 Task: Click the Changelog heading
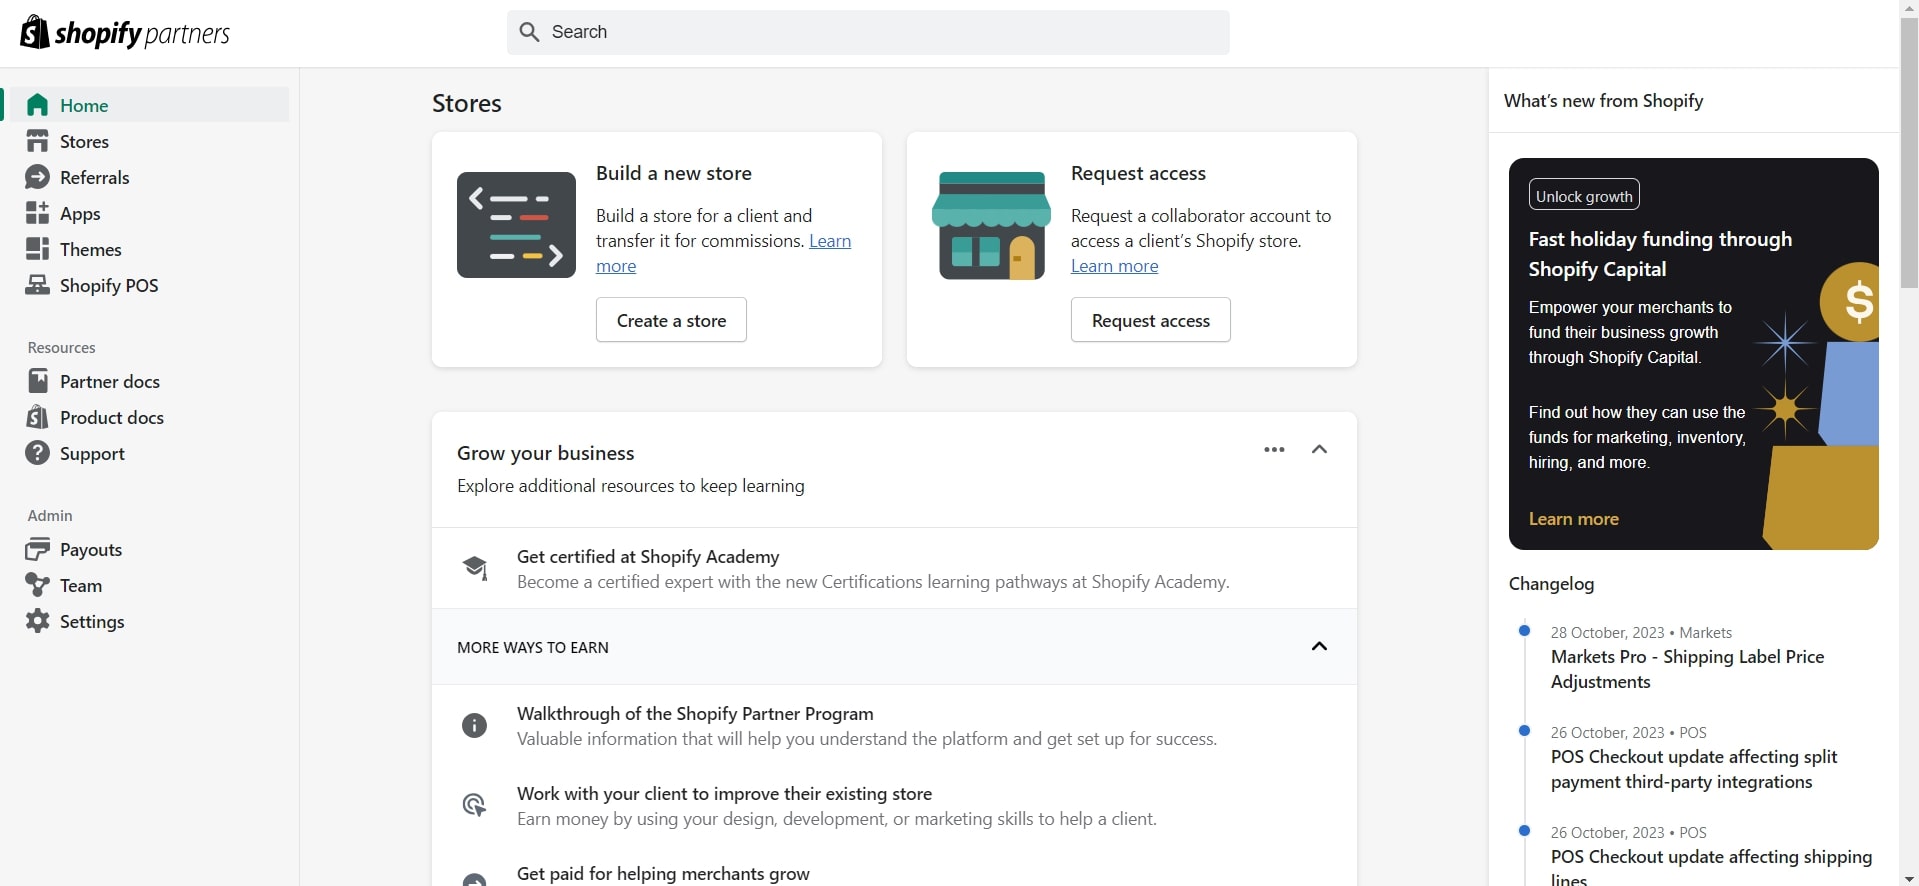1551,584
